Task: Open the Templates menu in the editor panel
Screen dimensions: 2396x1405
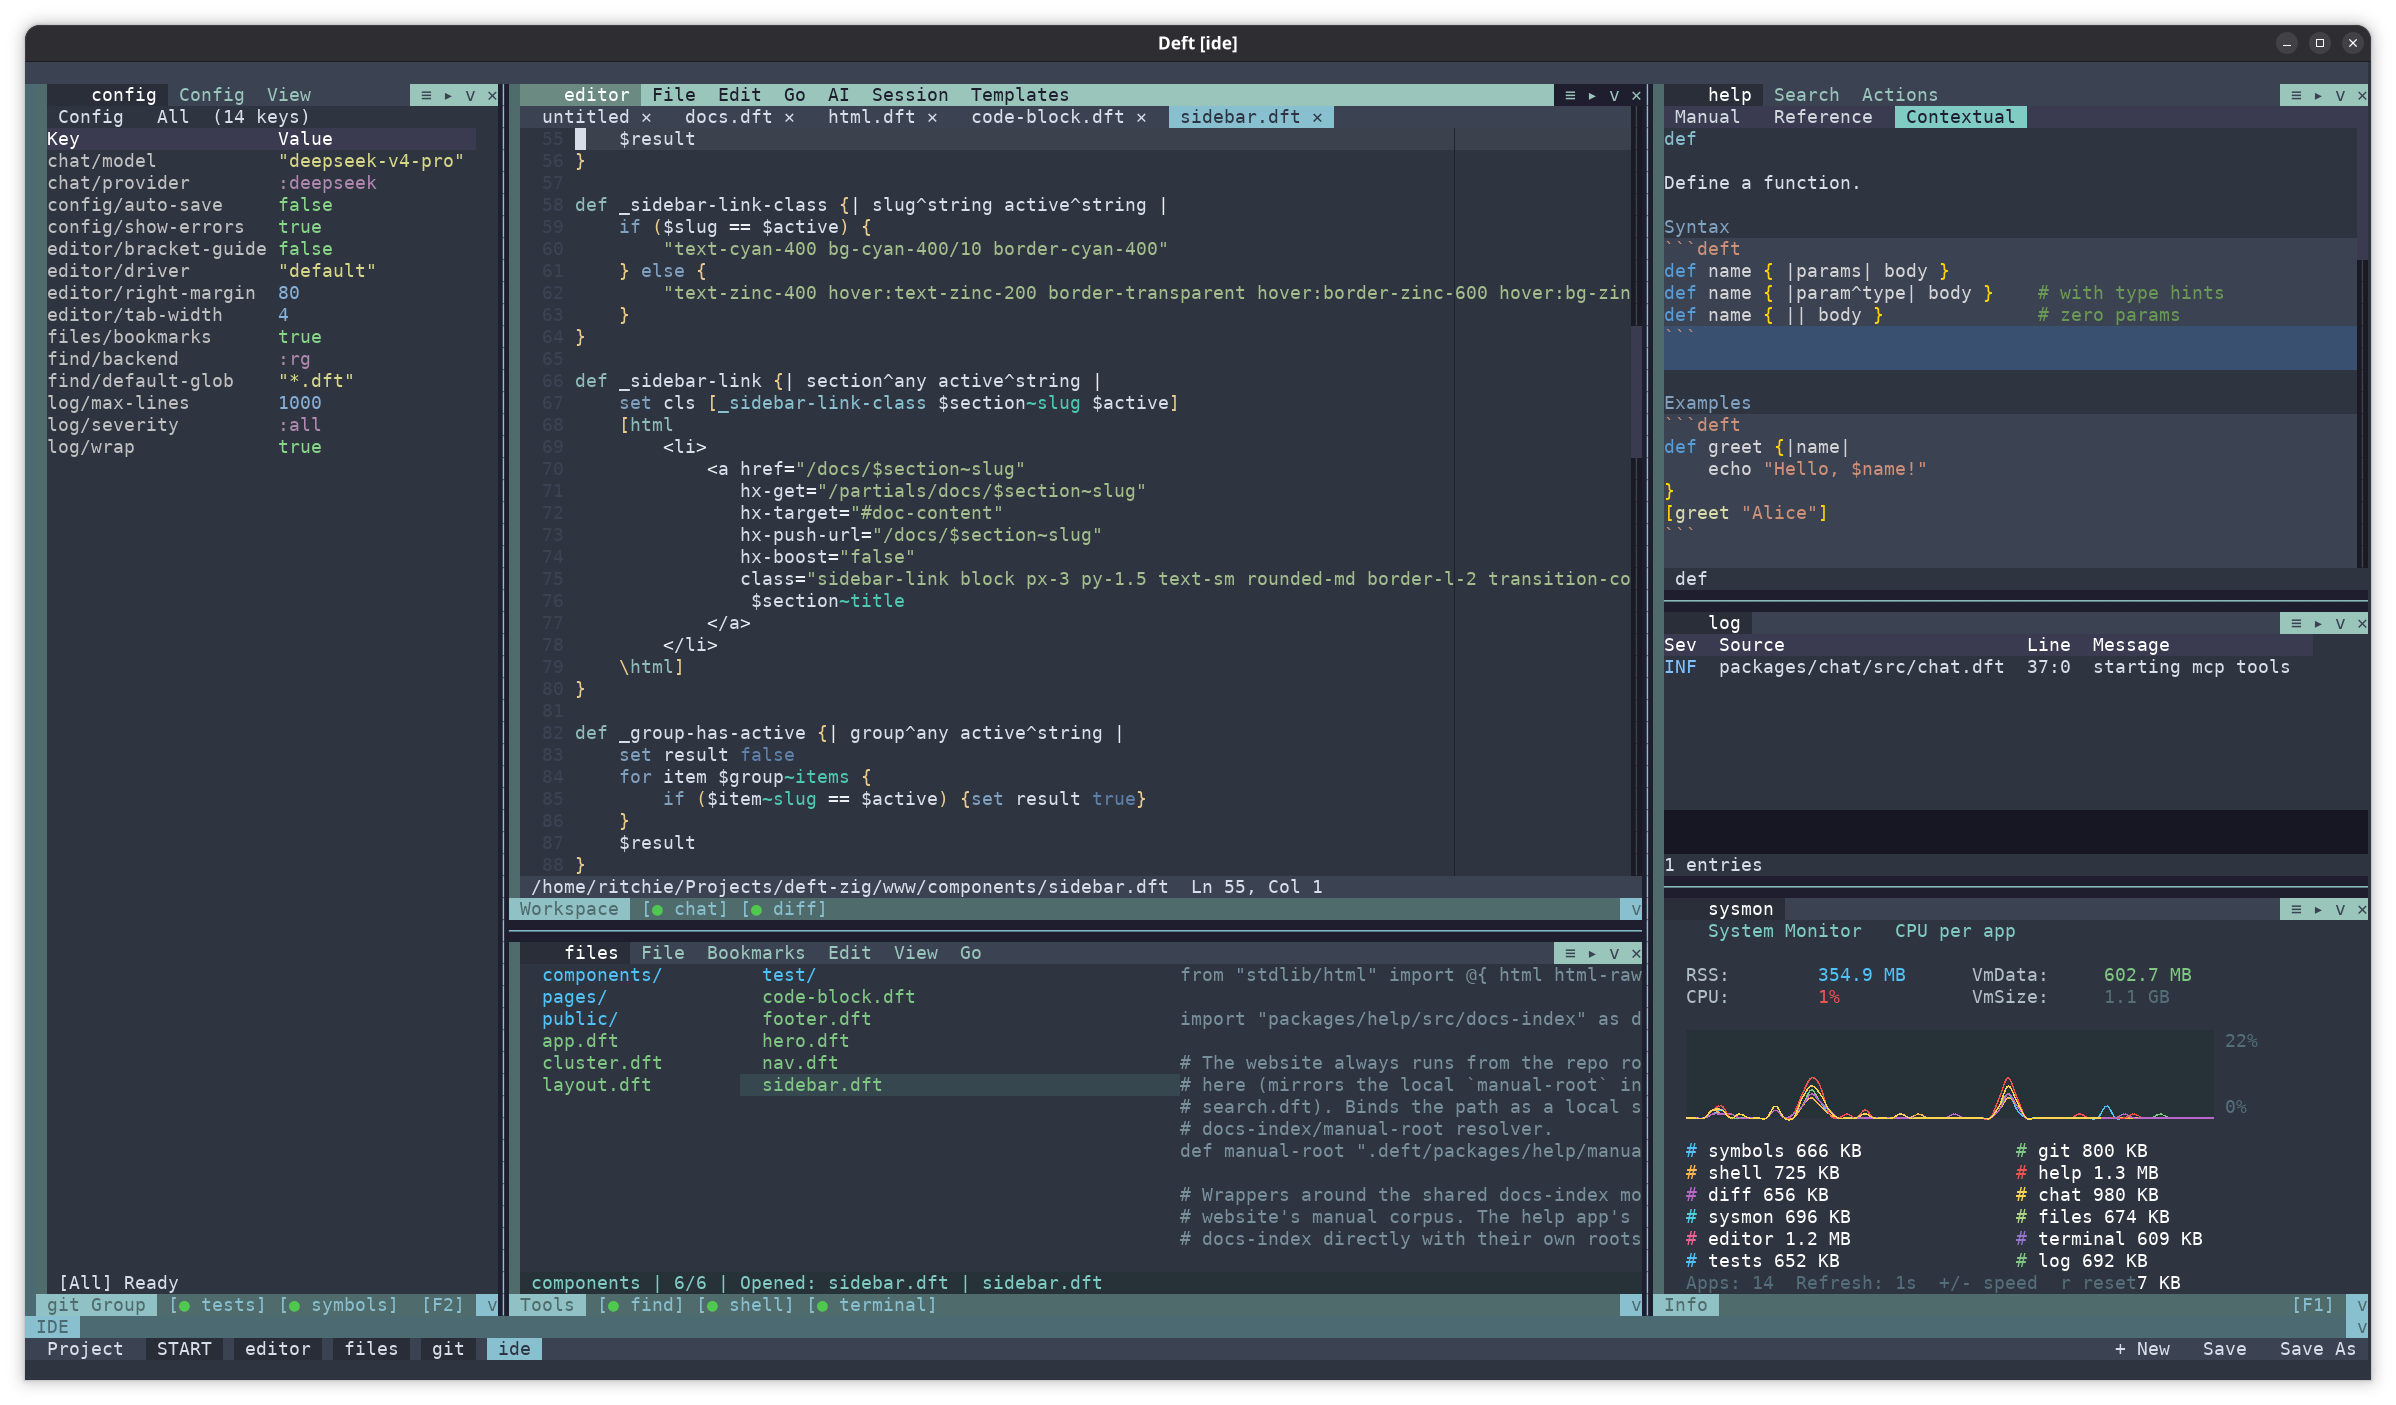Action: coord(1020,95)
